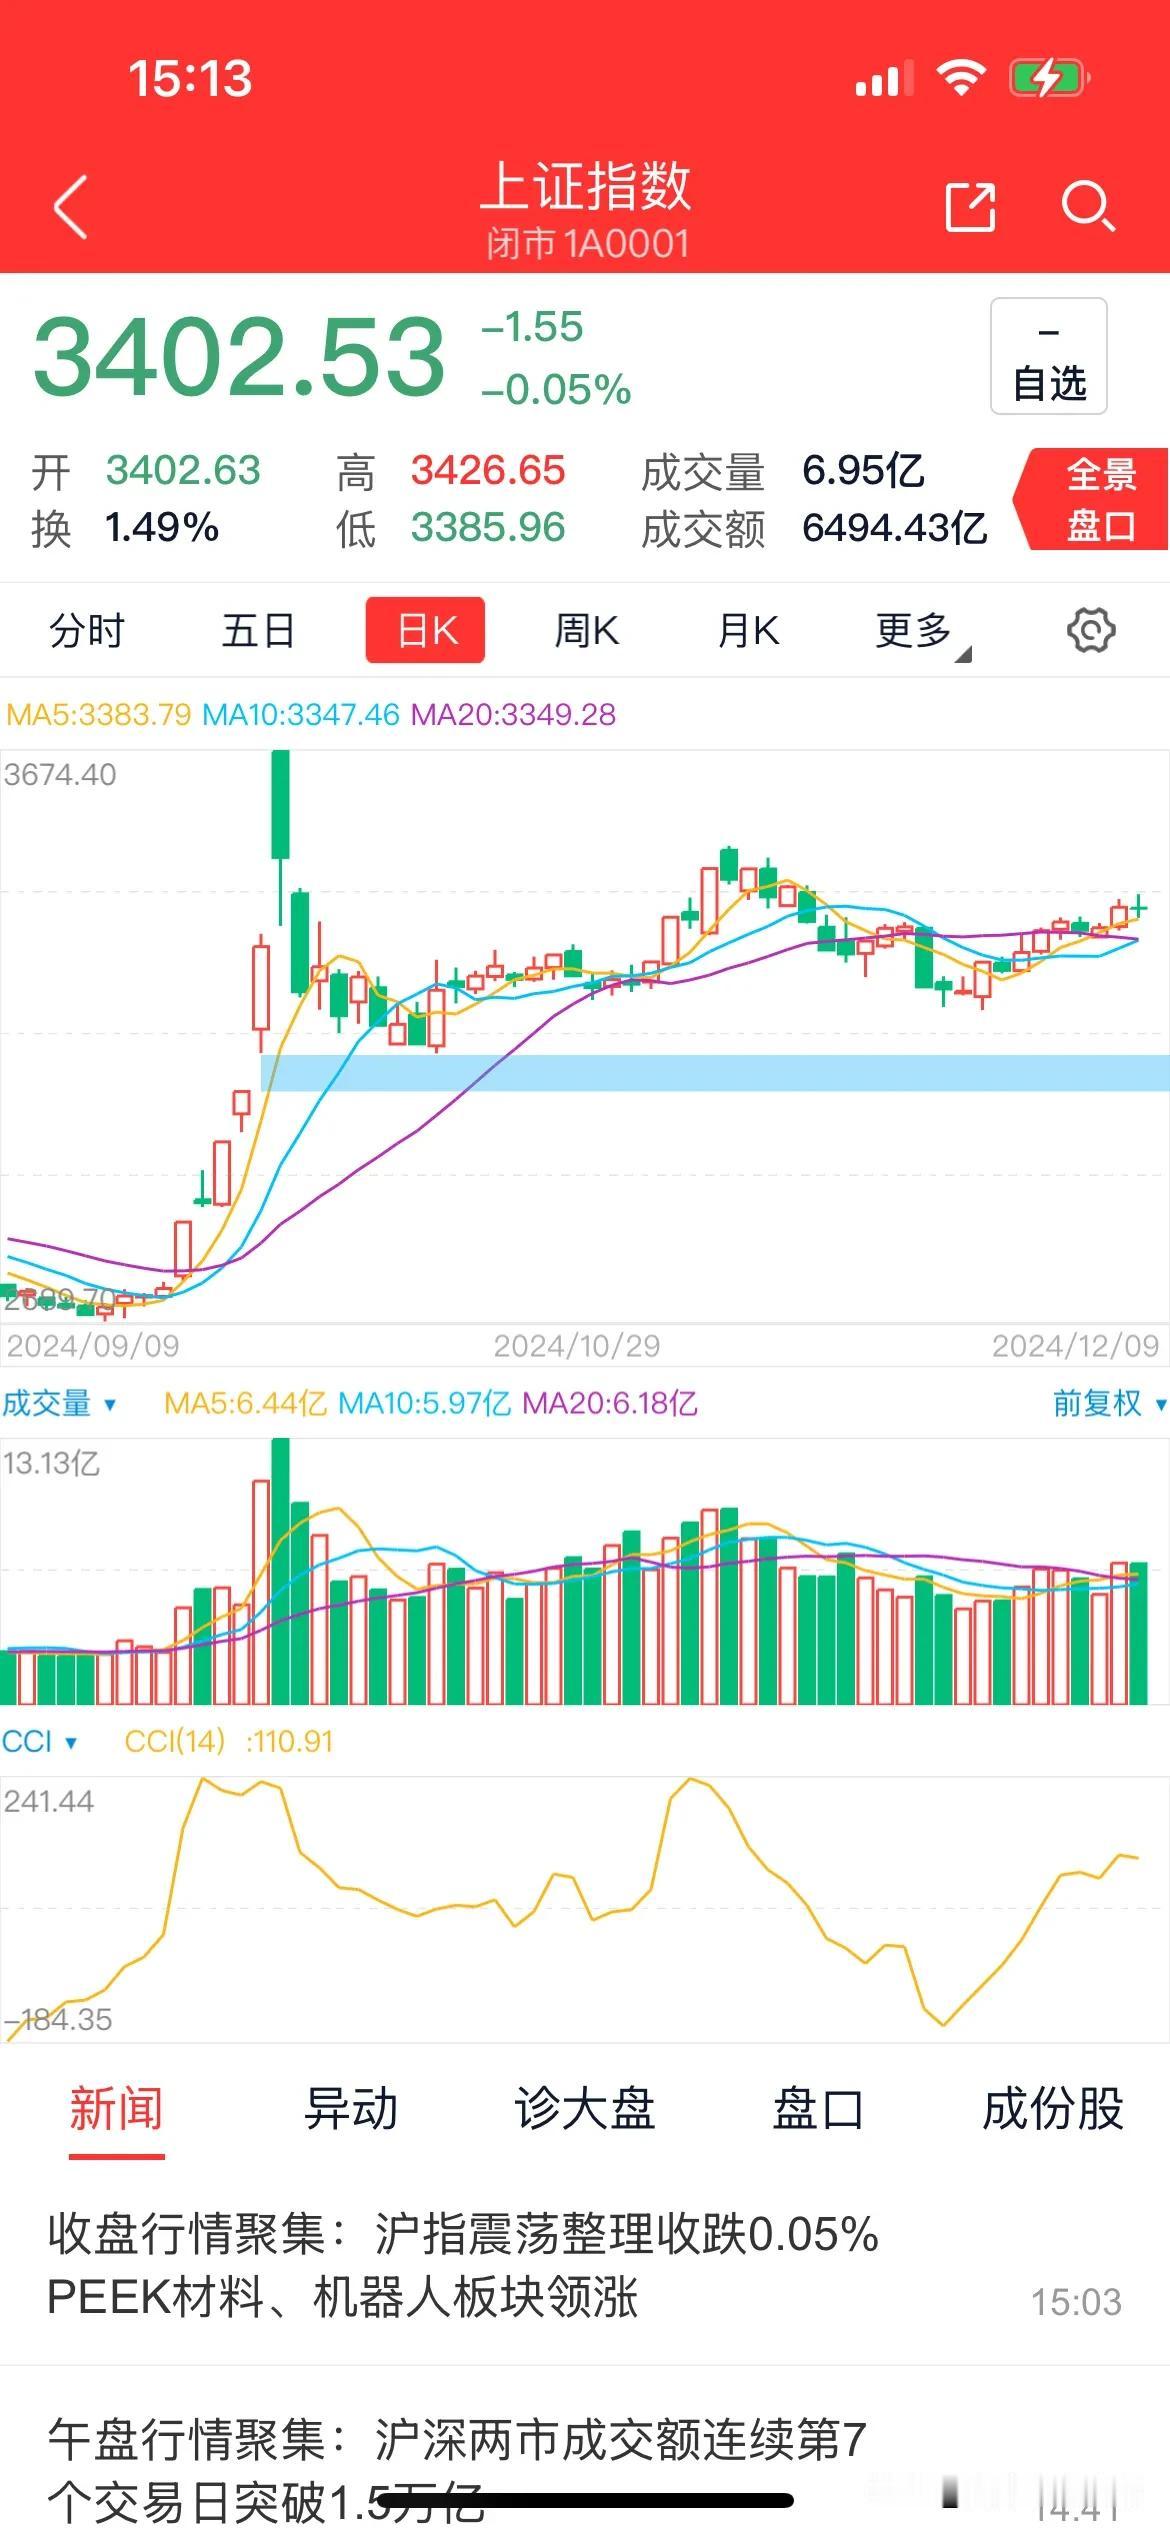Tap the open value 3402.63
The height and width of the screenshot is (2532, 1170).
[x=183, y=470]
